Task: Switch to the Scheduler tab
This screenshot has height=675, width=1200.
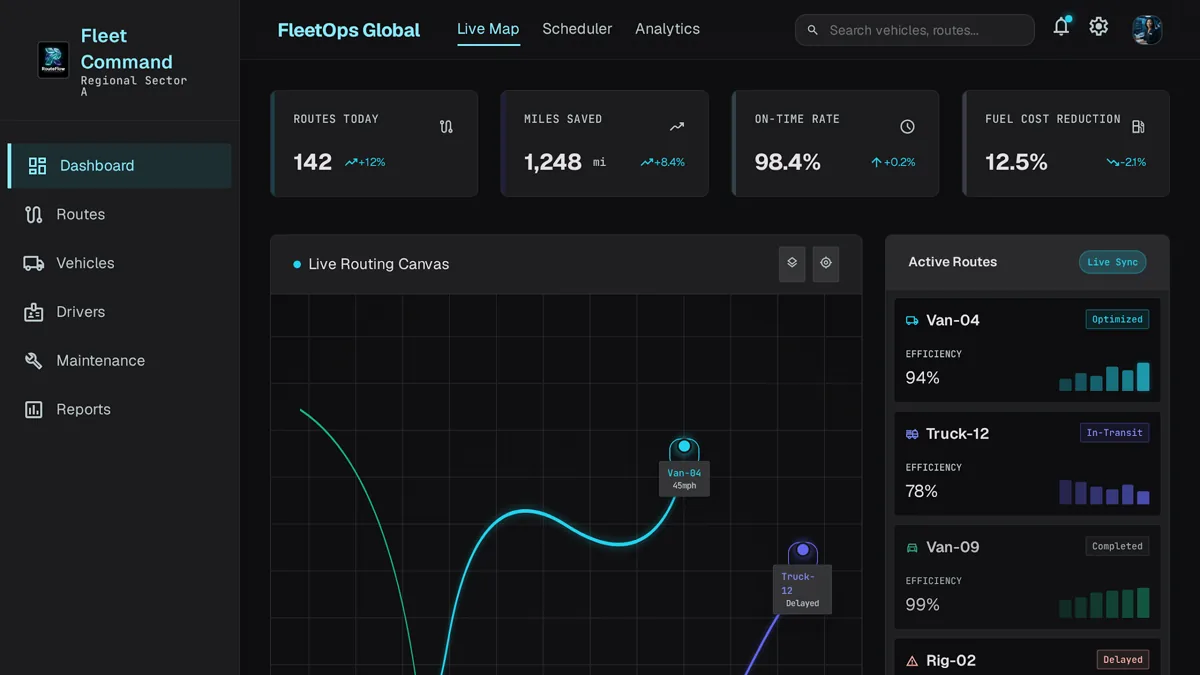Action: (577, 29)
